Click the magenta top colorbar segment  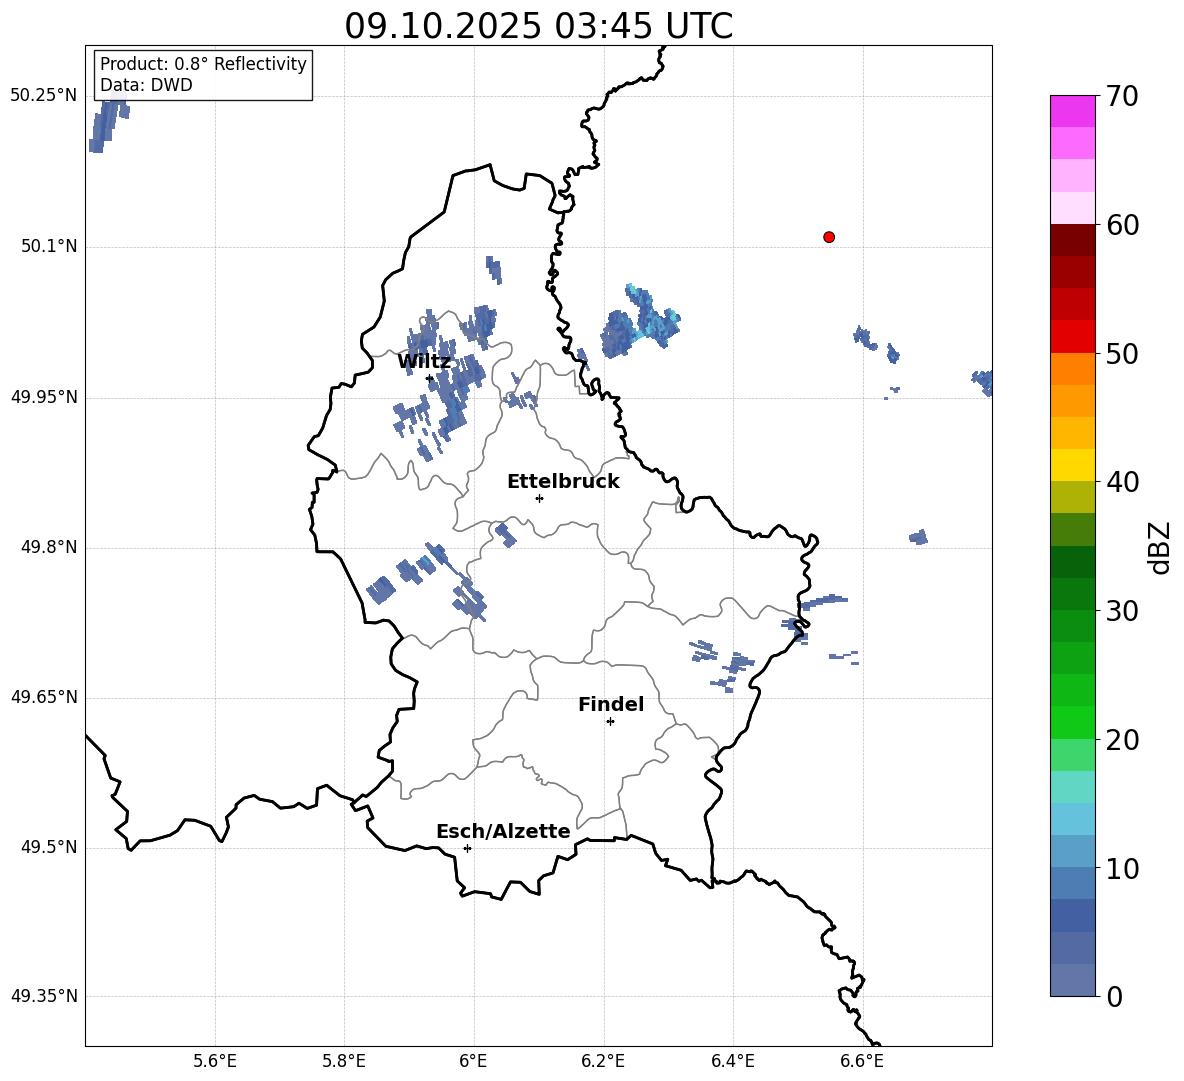1072,112
